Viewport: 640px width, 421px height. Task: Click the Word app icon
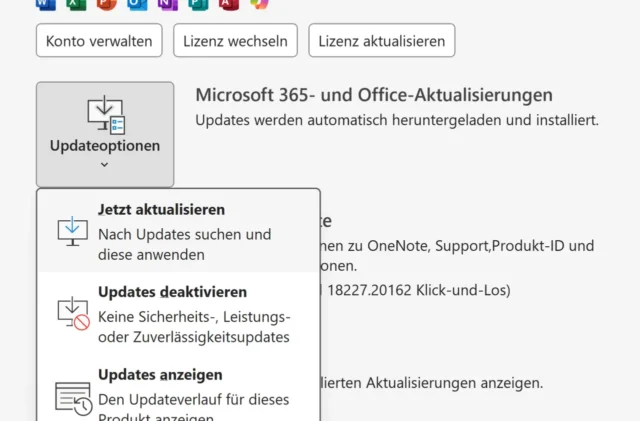(46, 4)
